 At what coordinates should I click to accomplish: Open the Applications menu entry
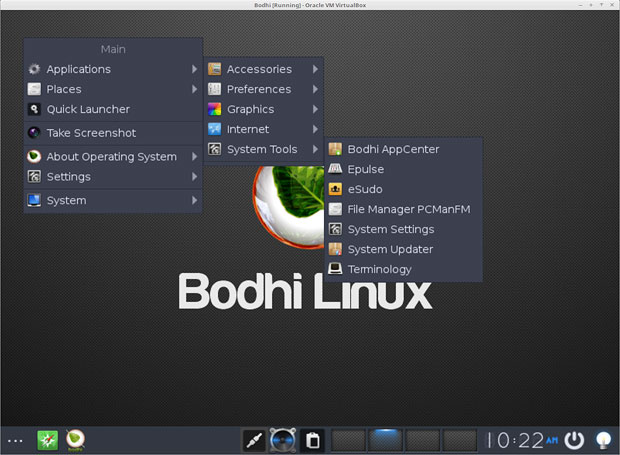pyautogui.click(x=113, y=69)
